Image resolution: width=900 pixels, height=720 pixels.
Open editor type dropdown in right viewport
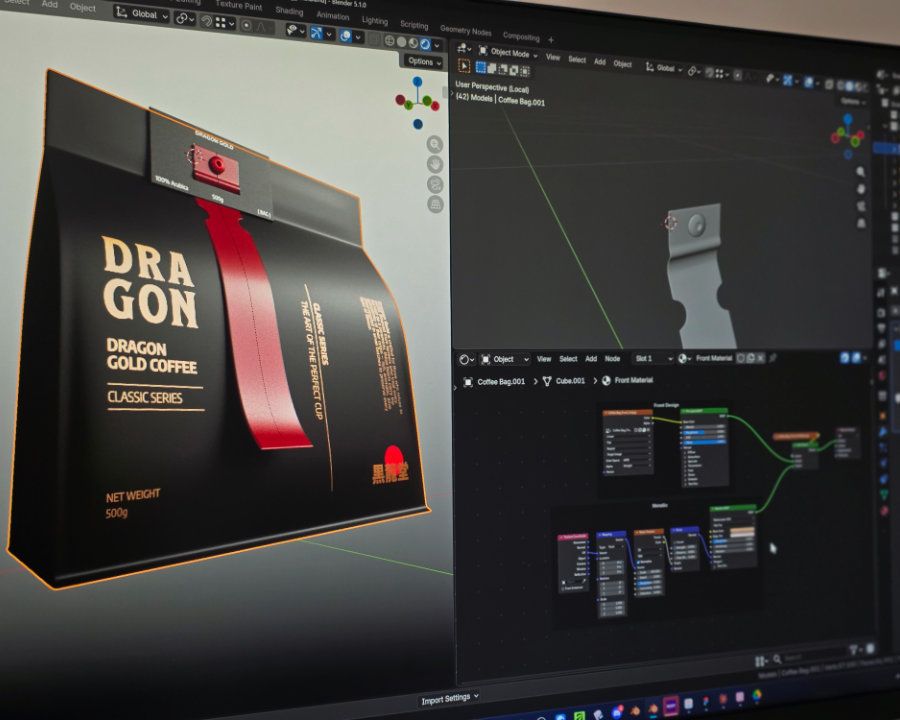click(x=464, y=49)
